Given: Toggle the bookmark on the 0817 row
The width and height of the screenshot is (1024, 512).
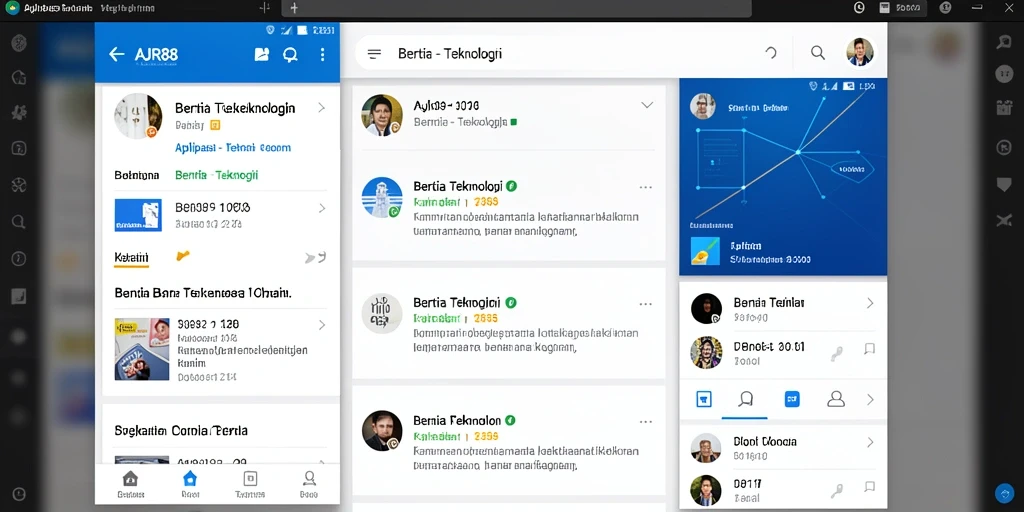Looking at the screenshot, I should pyautogui.click(x=869, y=487).
